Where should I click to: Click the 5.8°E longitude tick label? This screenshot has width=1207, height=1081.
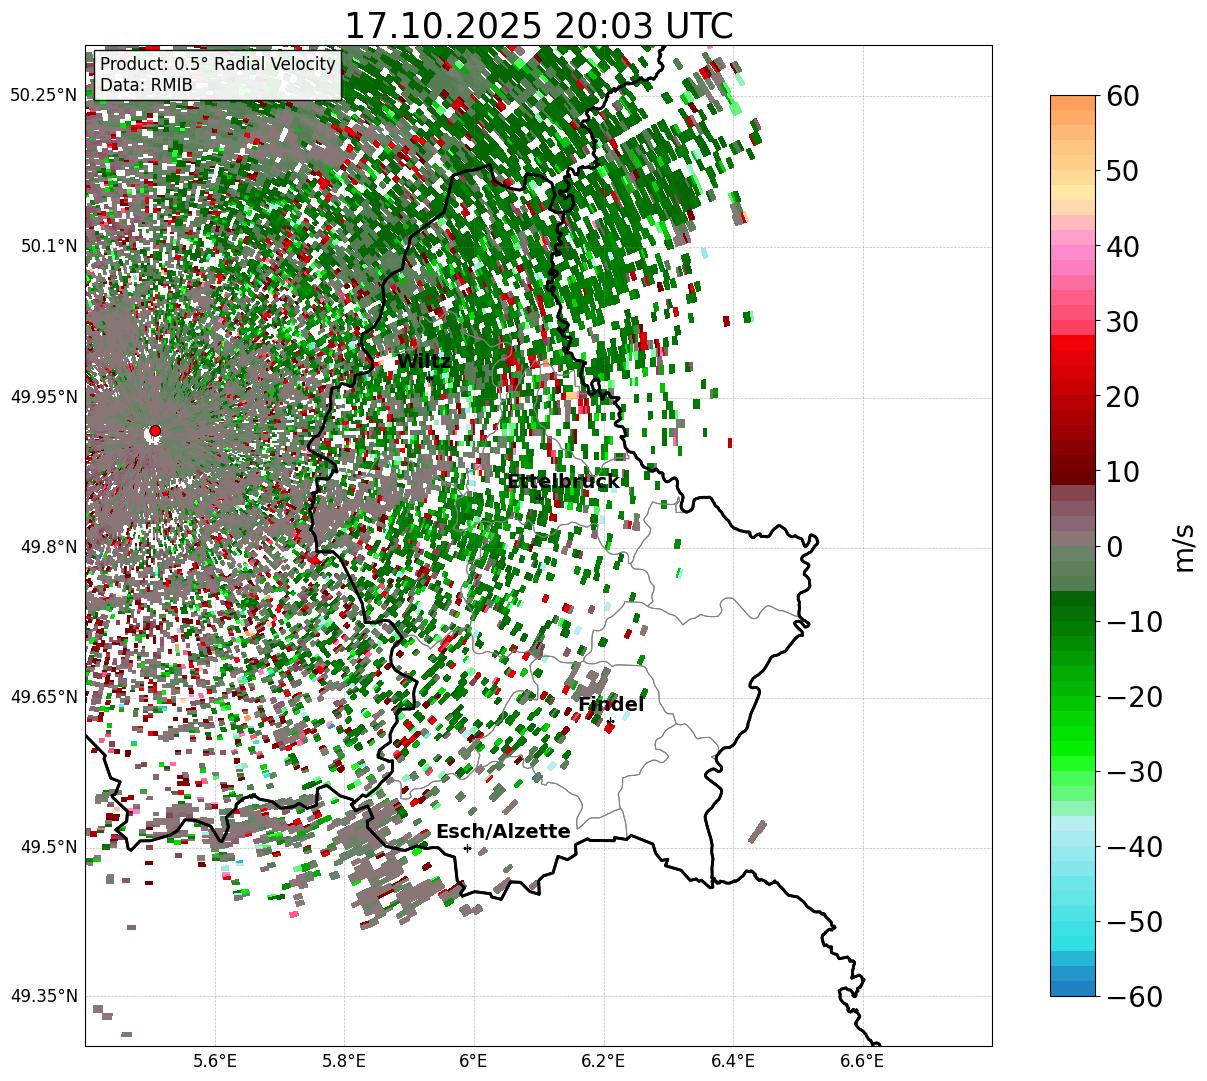(344, 1061)
